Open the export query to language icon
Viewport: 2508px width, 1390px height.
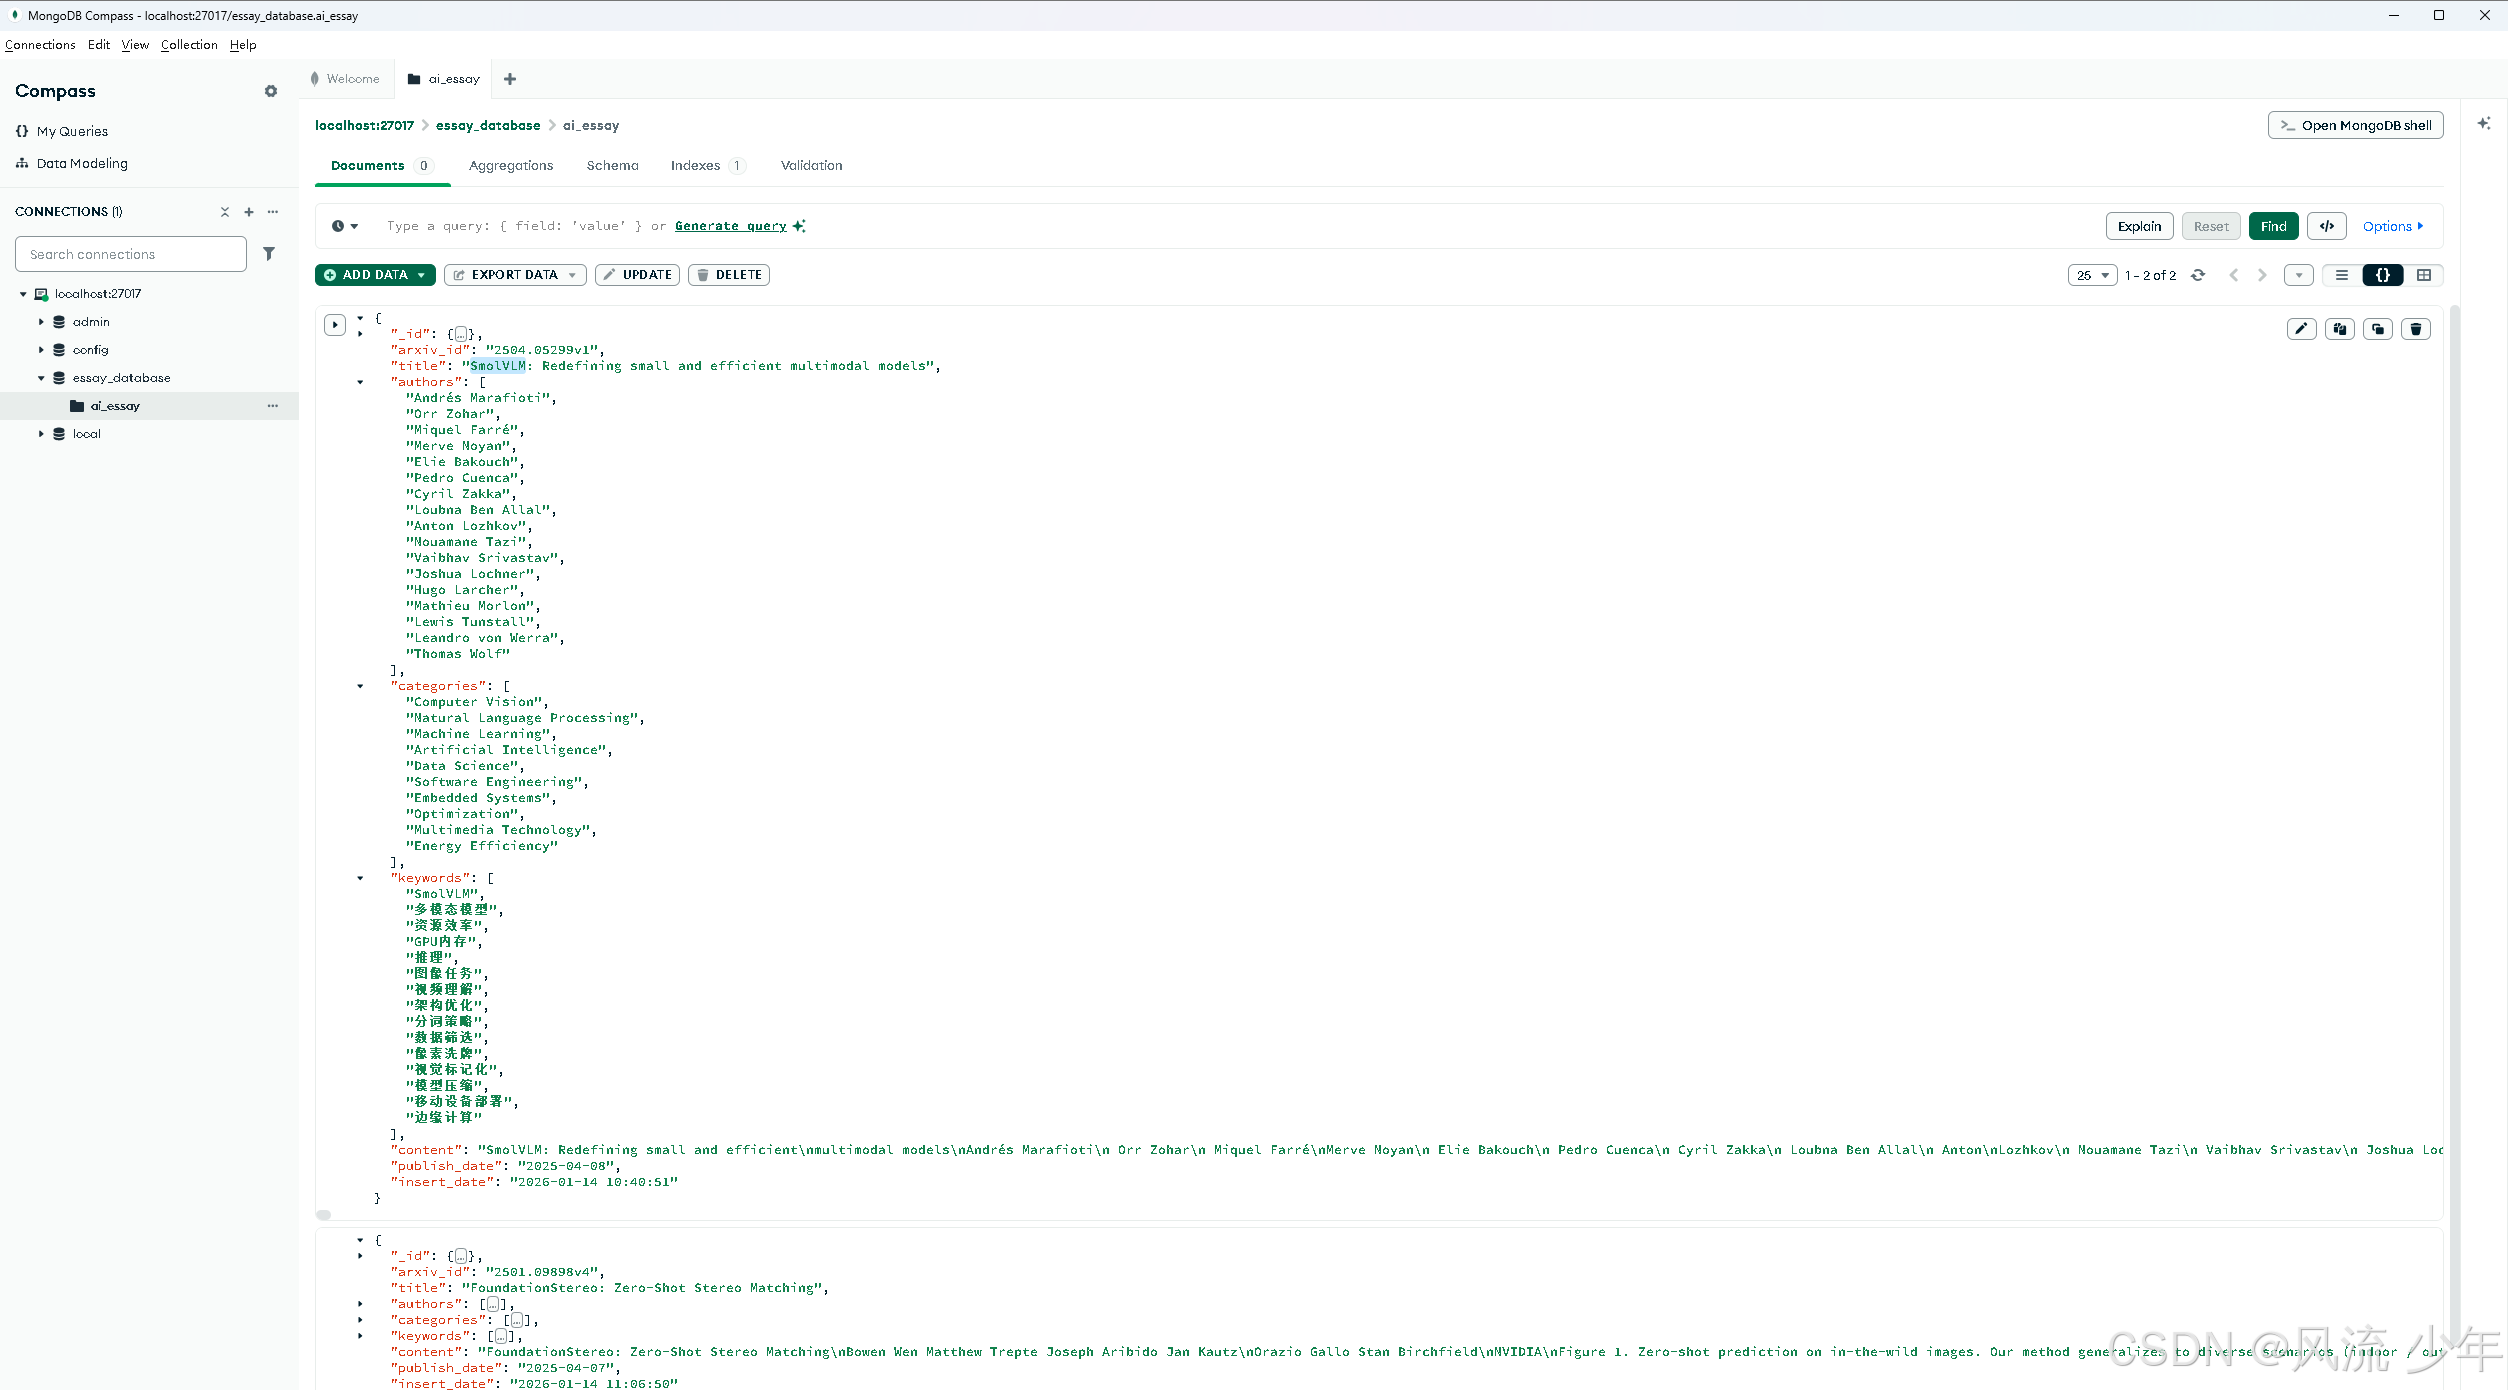(2326, 226)
